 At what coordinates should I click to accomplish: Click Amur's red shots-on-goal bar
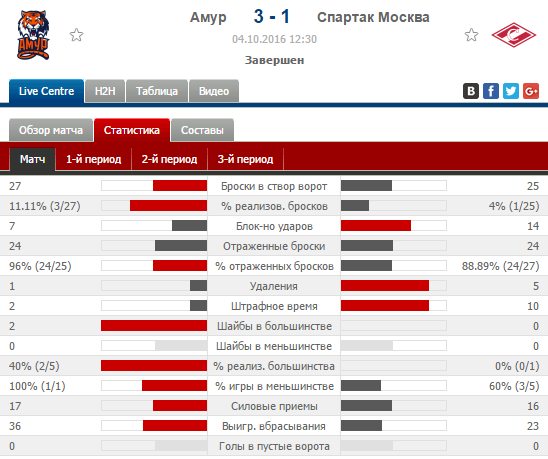click(180, 186)
